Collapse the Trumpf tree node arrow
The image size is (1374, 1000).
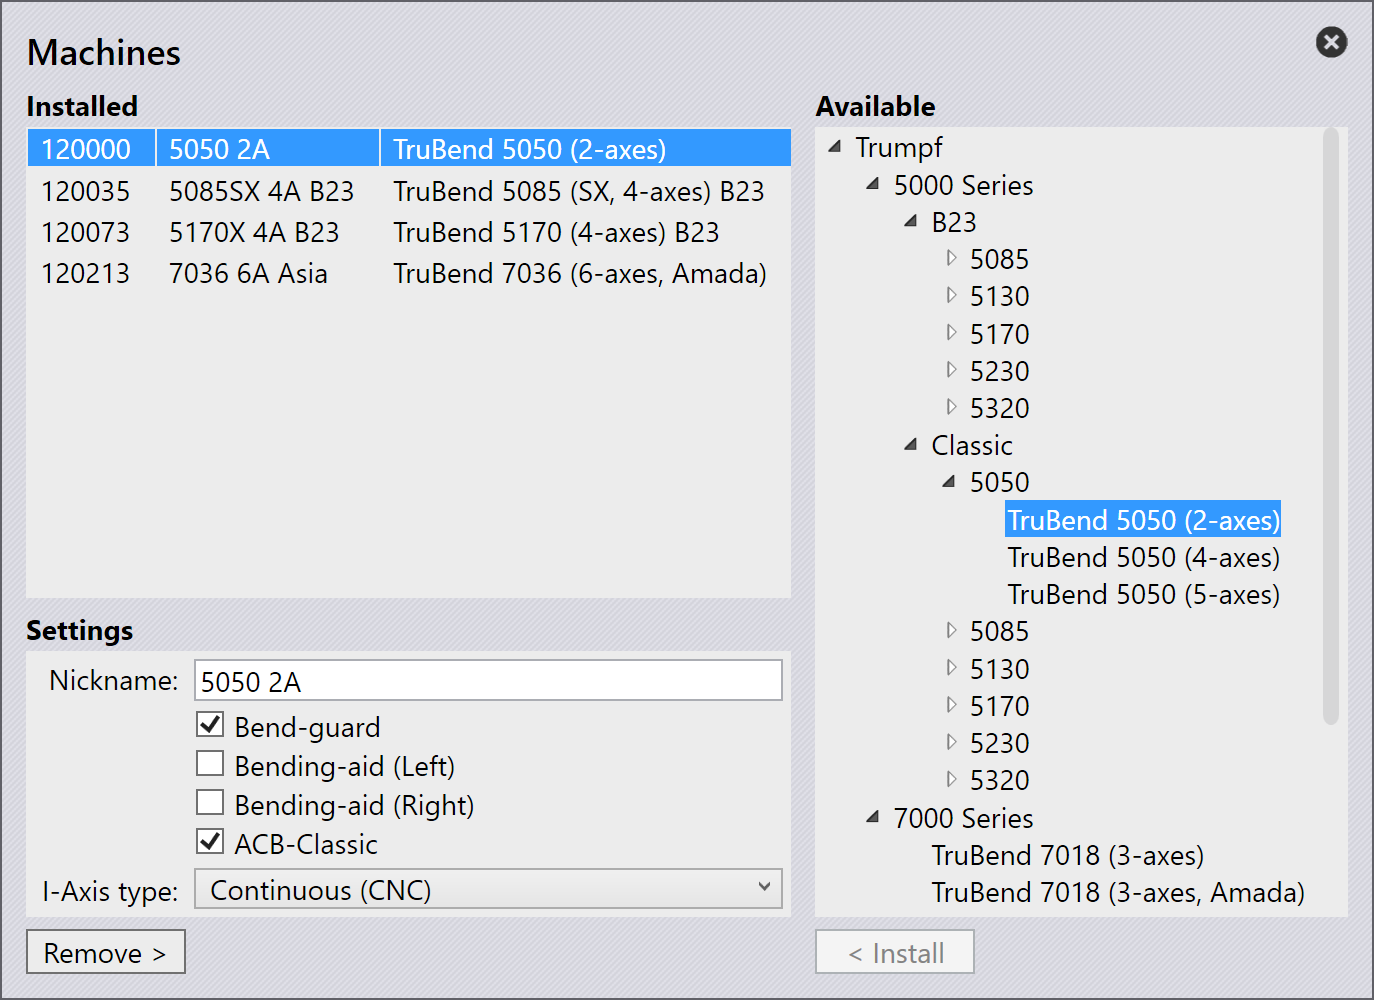(x=835, y=147)
